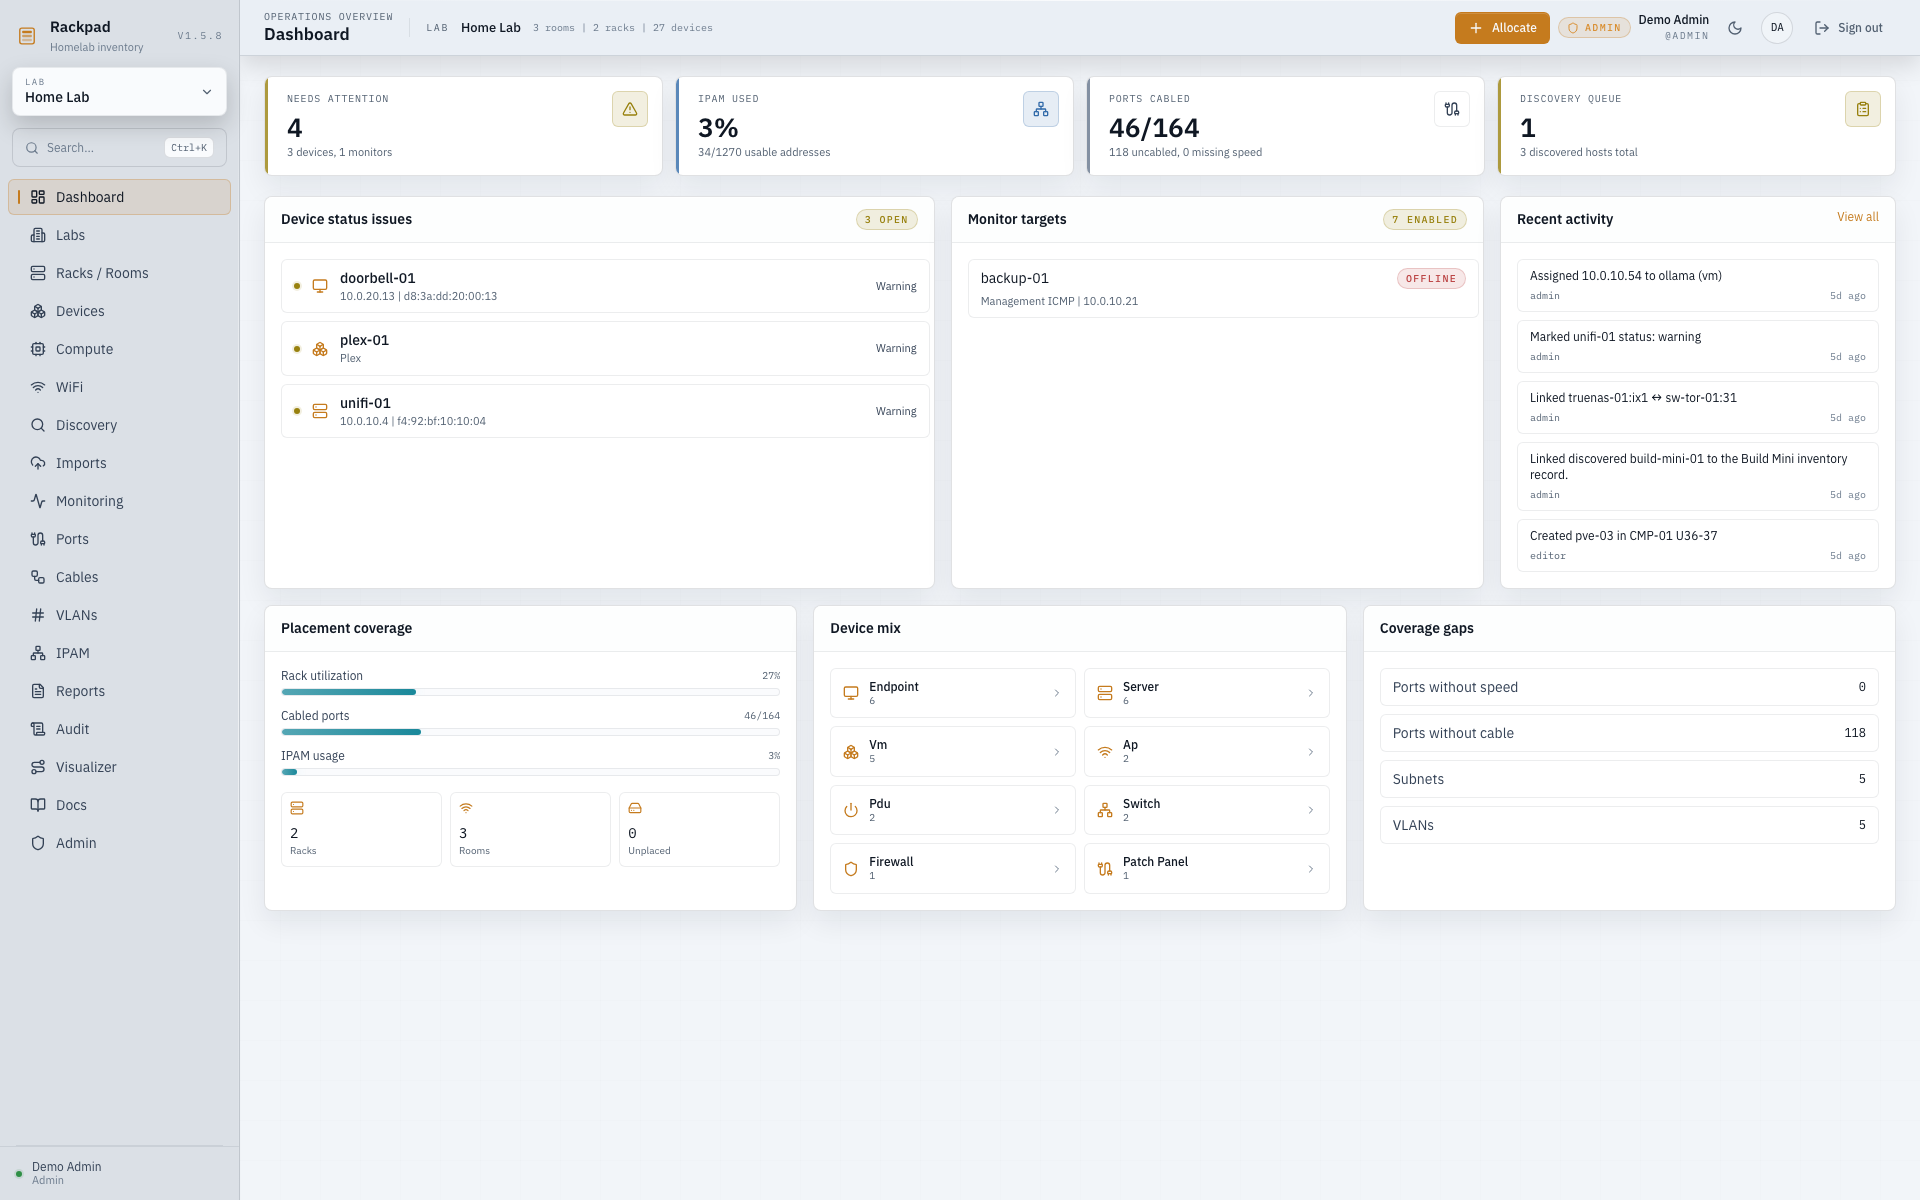
Task: Click the 7 ENABLED monitors badge
Action: [1424, 220]
